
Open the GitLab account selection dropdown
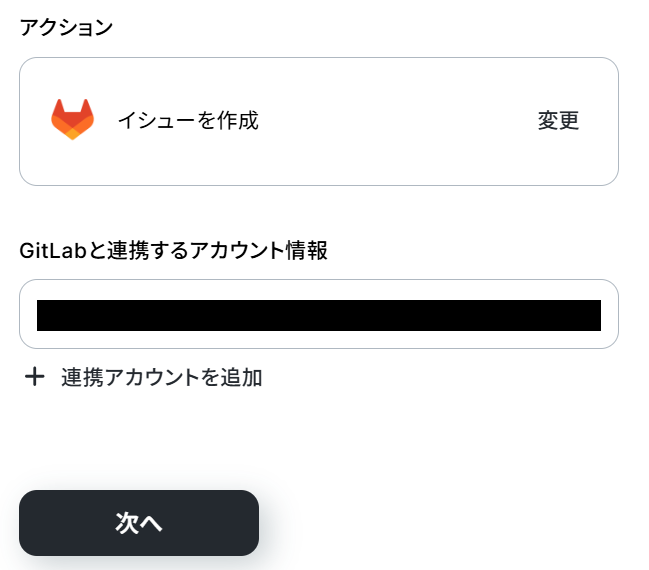pyautogui.click(x=318, y=314)
